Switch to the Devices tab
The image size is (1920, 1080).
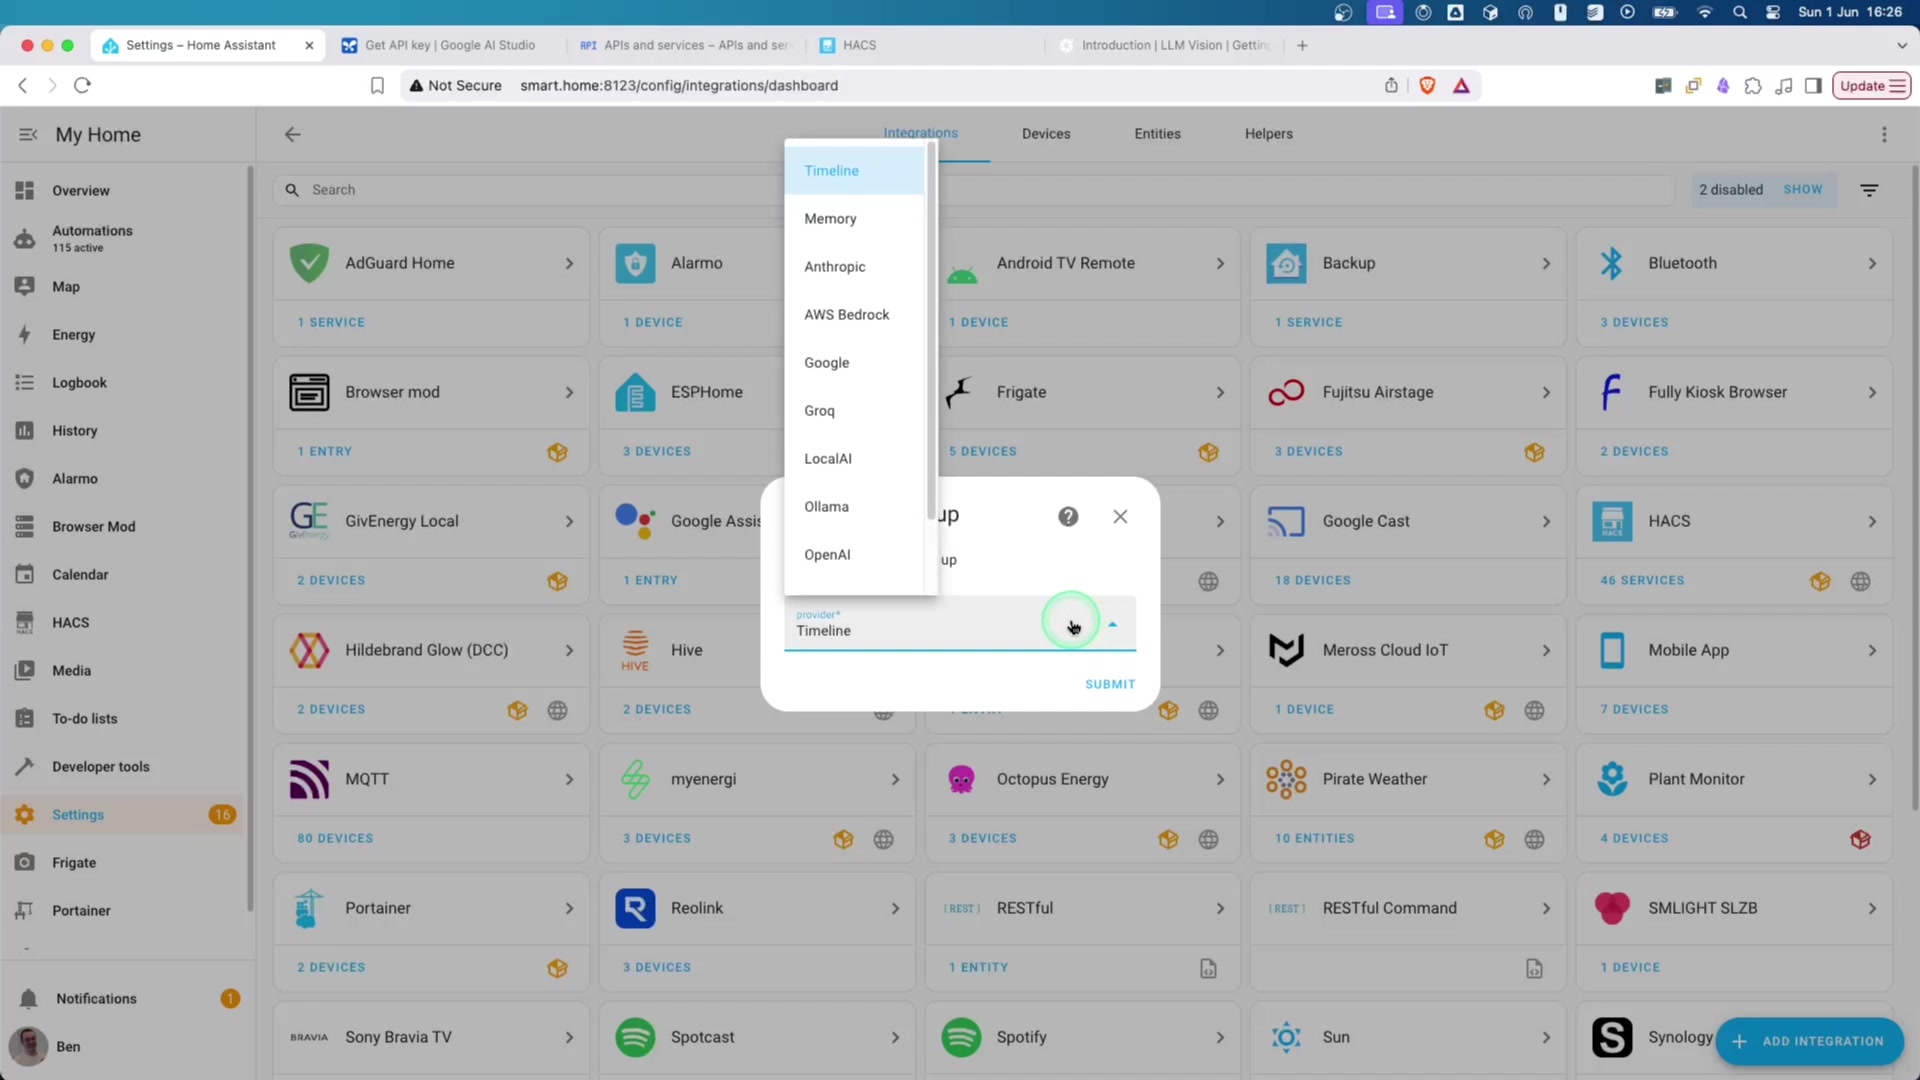coord(1045,134)
